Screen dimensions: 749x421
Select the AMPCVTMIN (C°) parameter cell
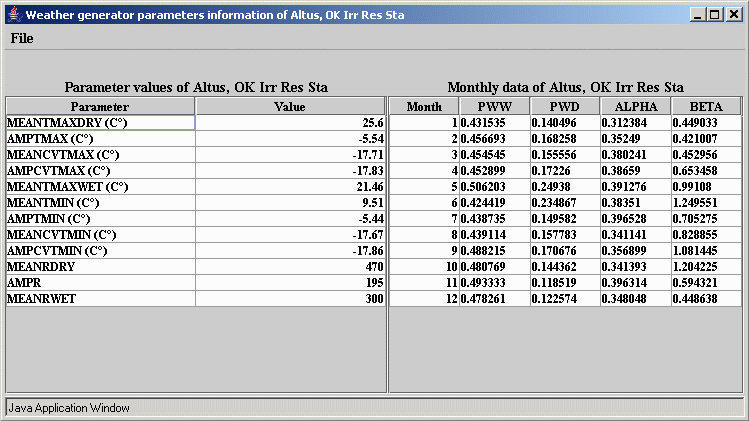pos(100,251)
